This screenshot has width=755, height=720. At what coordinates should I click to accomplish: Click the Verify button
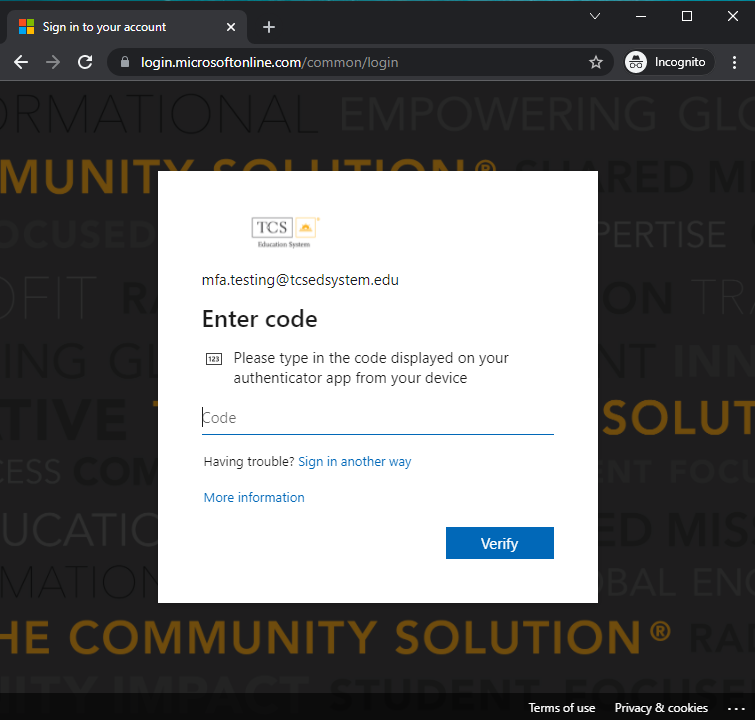pos(499,543)
